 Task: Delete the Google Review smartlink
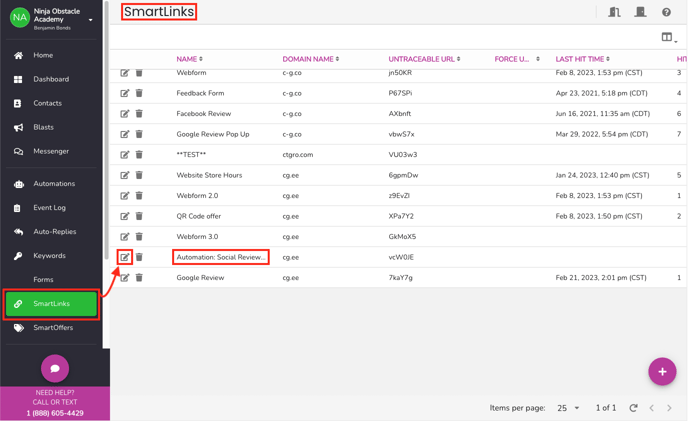pos(139,278)
